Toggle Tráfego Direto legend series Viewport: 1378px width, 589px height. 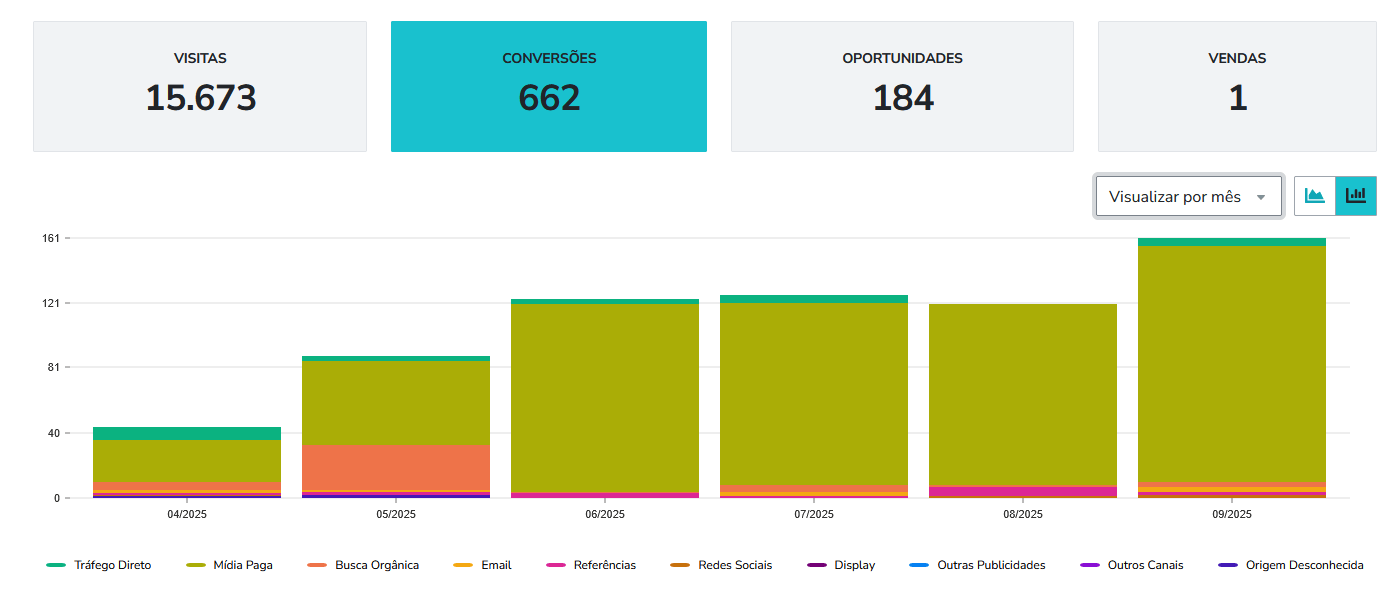tap(100, 565)
